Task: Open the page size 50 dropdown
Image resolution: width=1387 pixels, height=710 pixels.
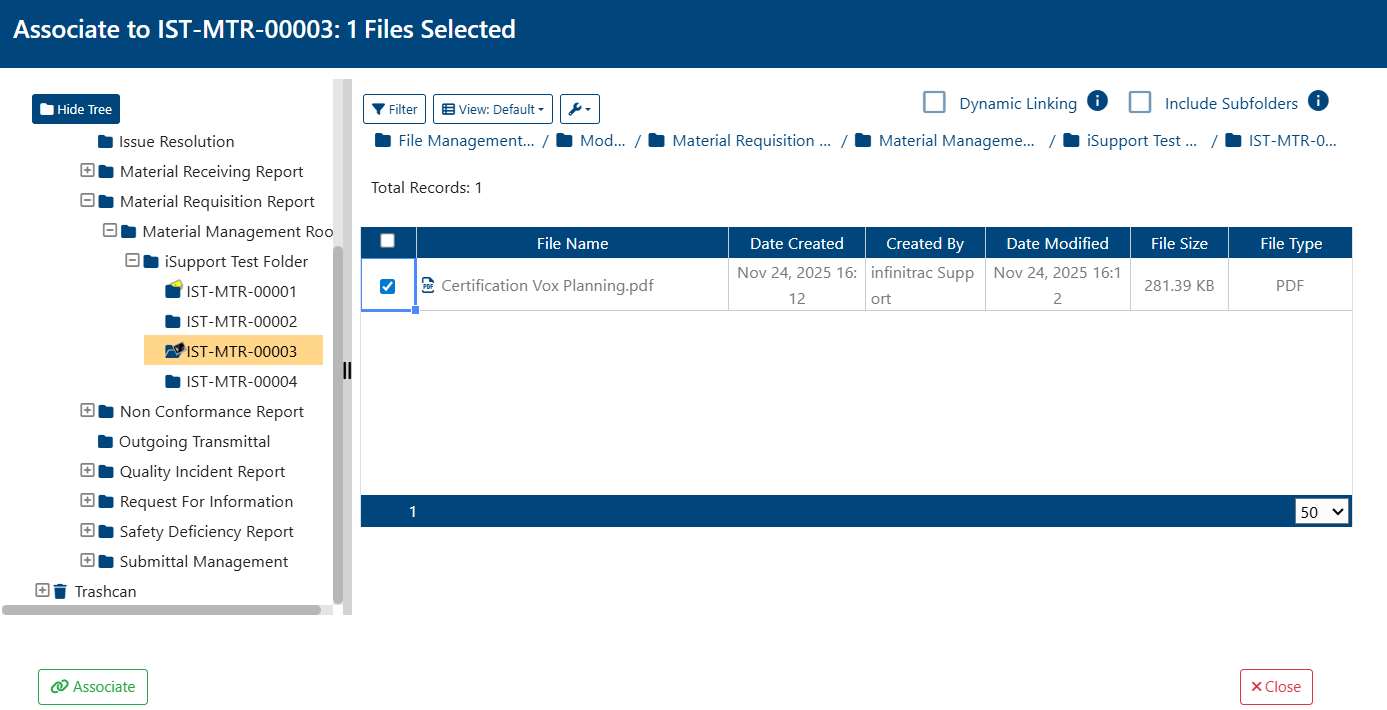Action: tap(1322, 512)
